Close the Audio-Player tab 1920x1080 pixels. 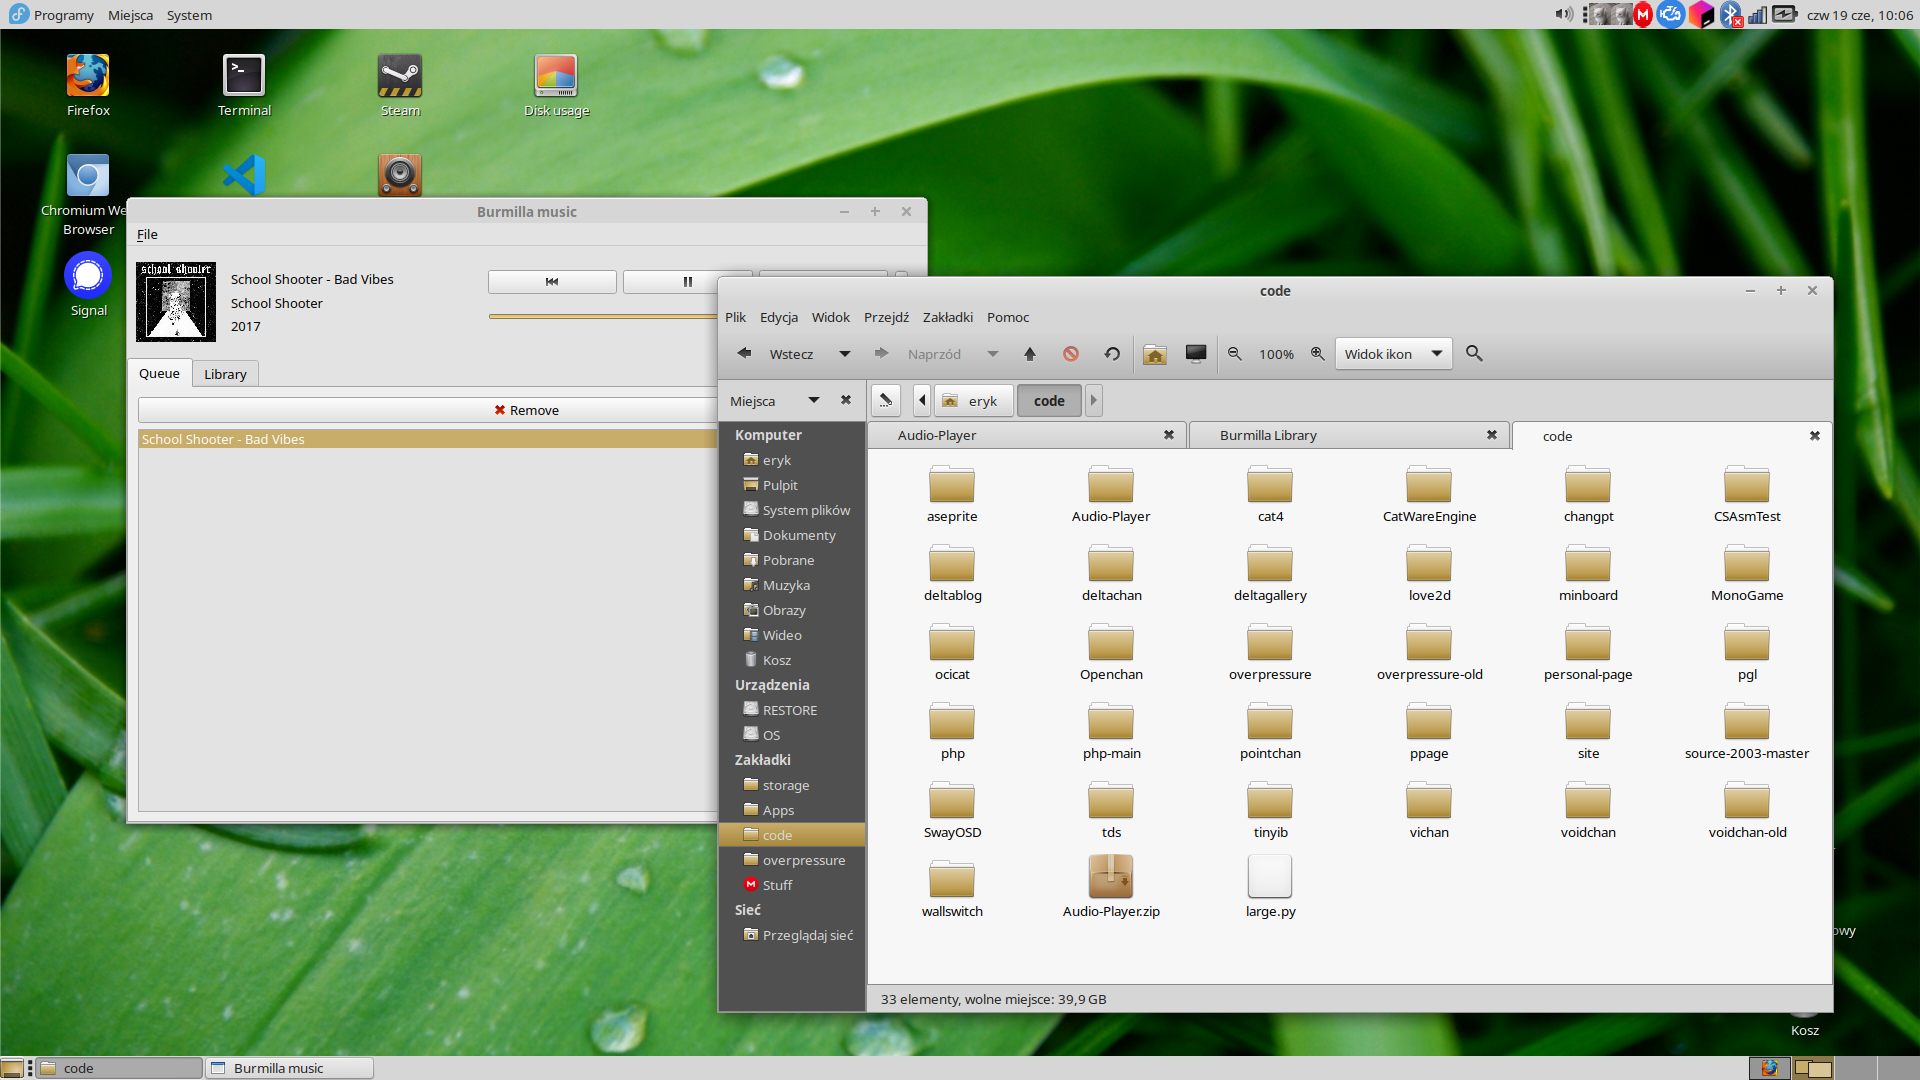1169,436
